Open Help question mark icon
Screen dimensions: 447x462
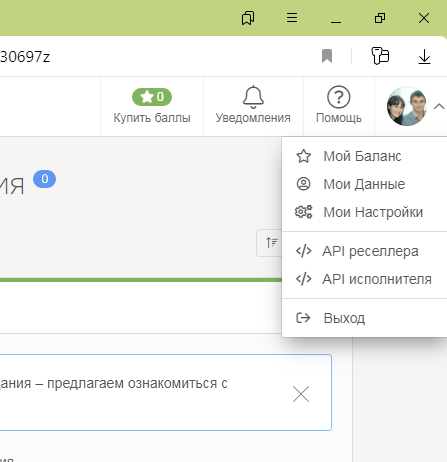pyautogui.click(x=339, y=97)
